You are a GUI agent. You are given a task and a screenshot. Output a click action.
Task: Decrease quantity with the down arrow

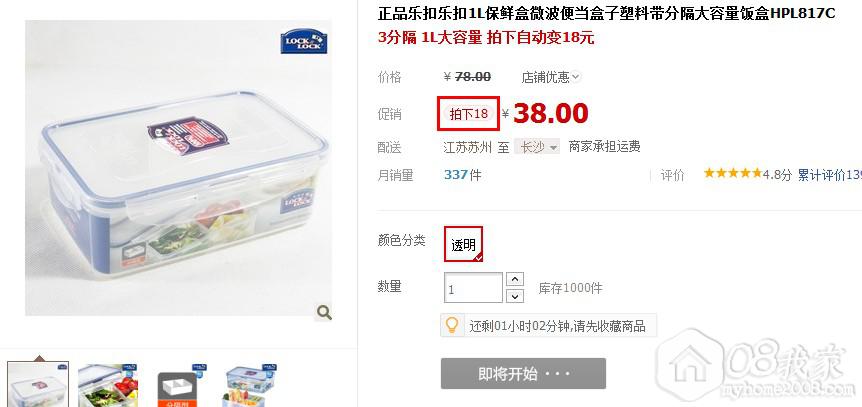tap(514, 296)
